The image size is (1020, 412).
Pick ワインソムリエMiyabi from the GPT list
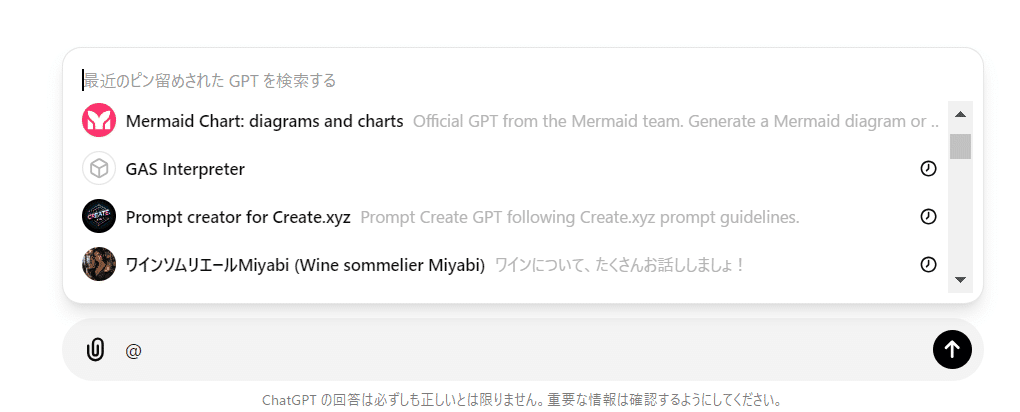click(x=305, y=265)
